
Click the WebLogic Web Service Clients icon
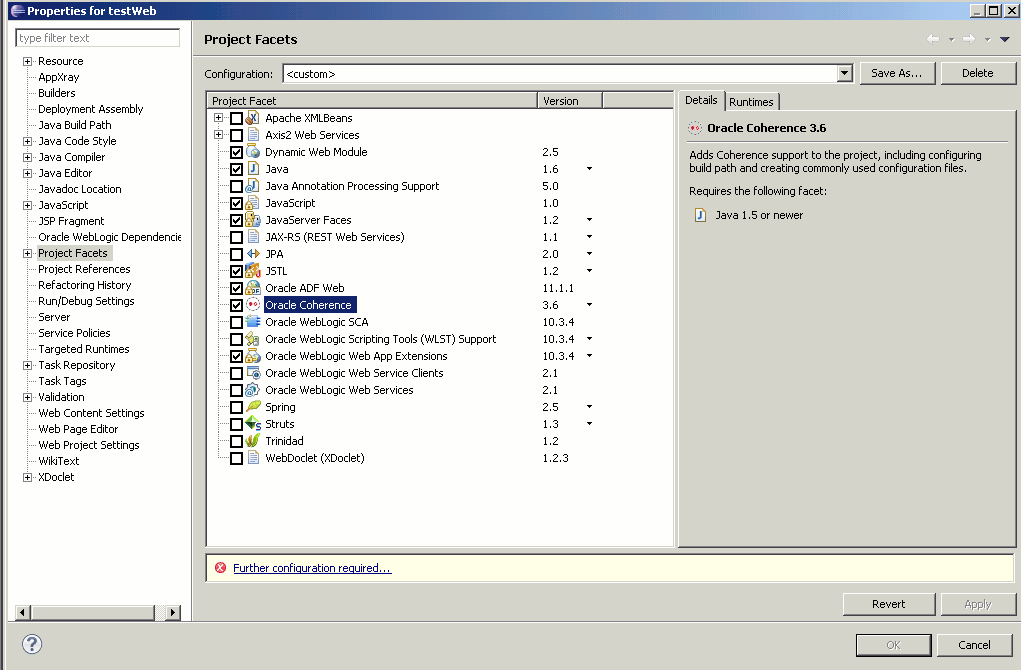point(253,373)
